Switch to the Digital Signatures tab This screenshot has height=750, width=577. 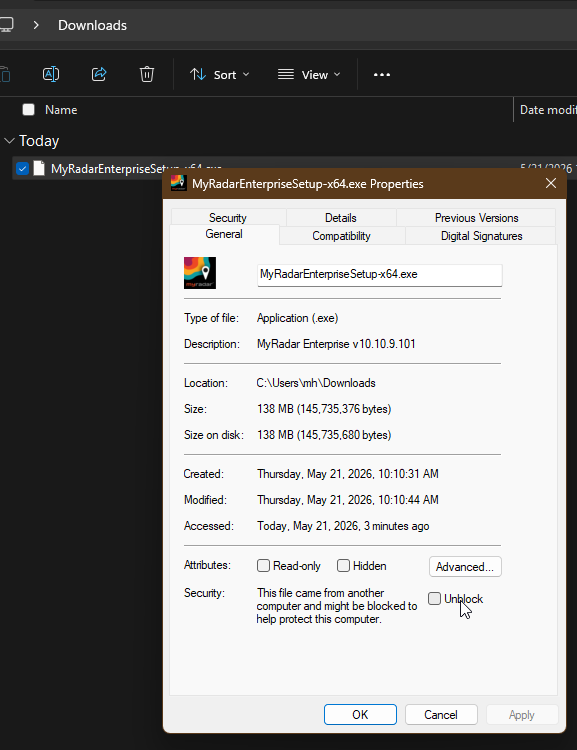pos(481,236)
